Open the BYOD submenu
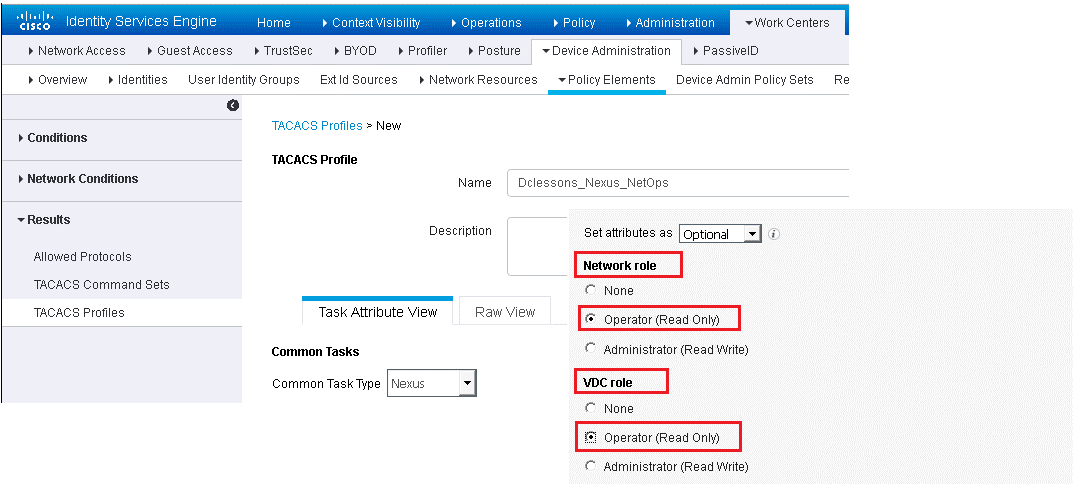This screenshot has width=1073, height=484. 355,51
